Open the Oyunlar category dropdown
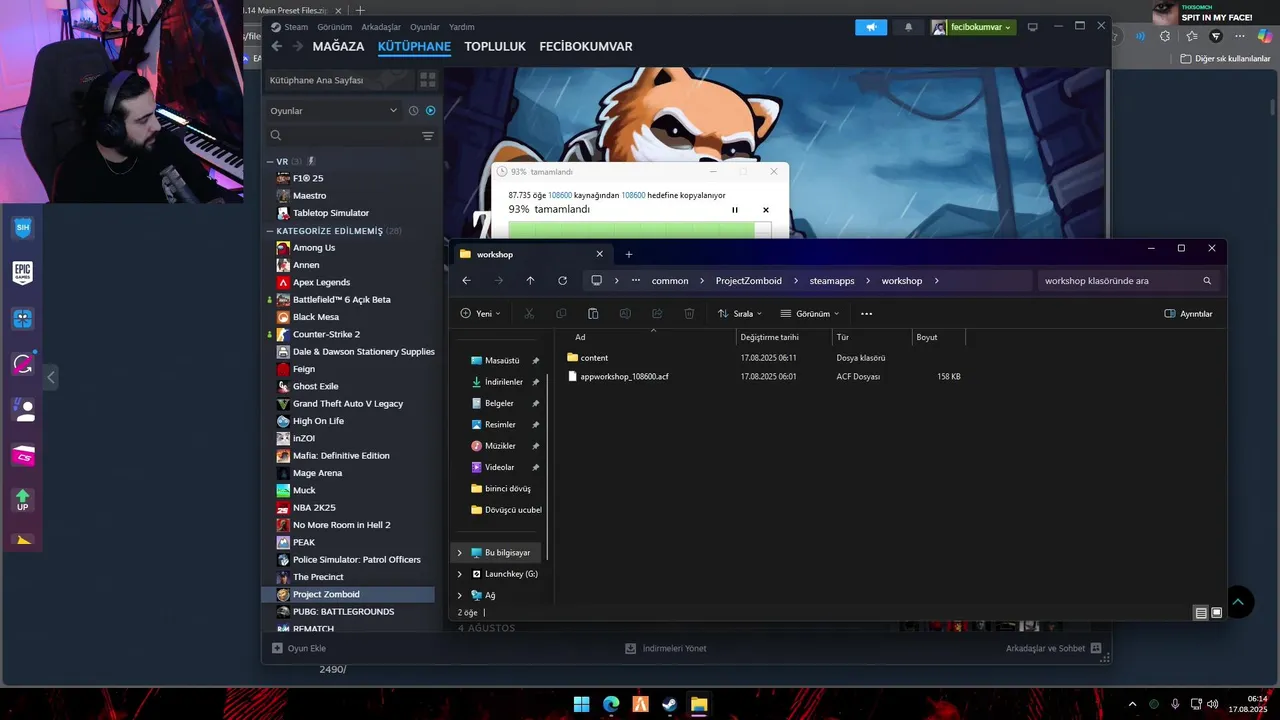1280x720 pixels. click(334, 111)
